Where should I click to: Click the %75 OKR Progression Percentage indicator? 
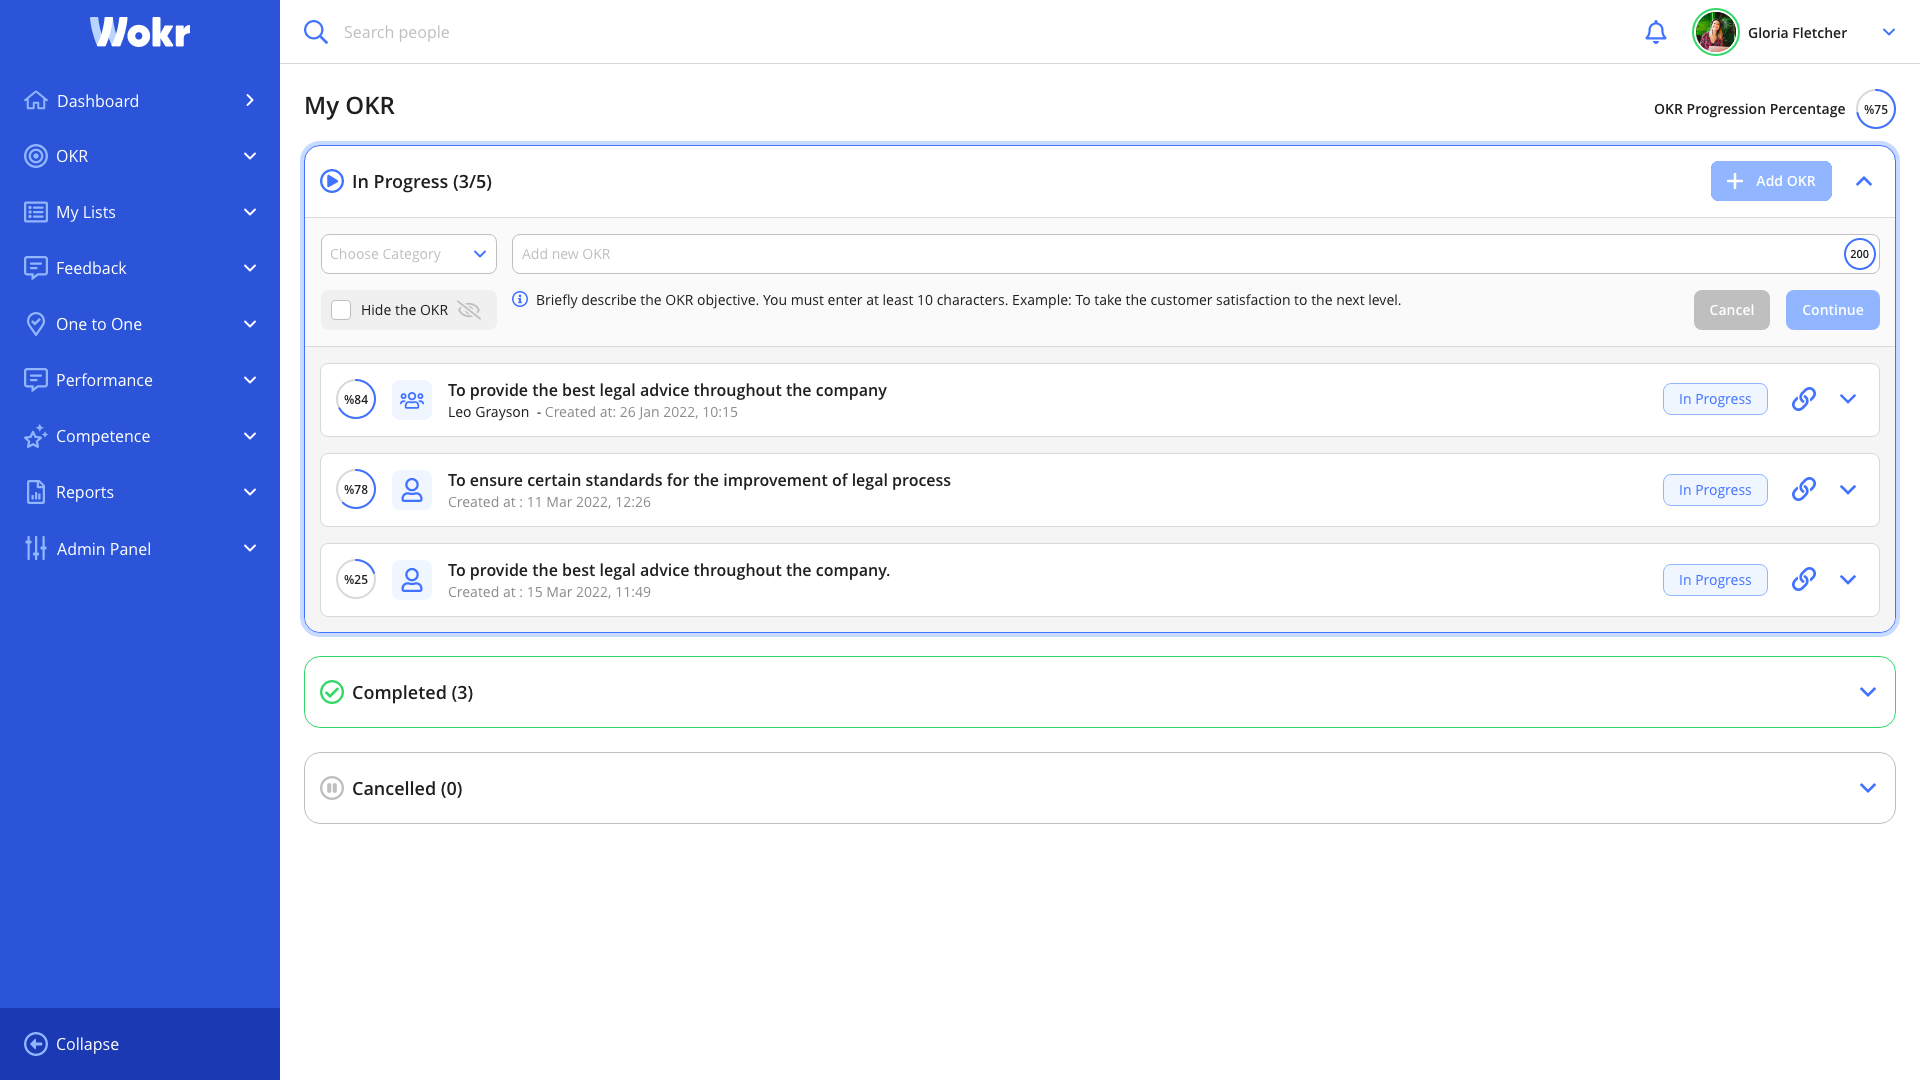(x=1876, y=109)
